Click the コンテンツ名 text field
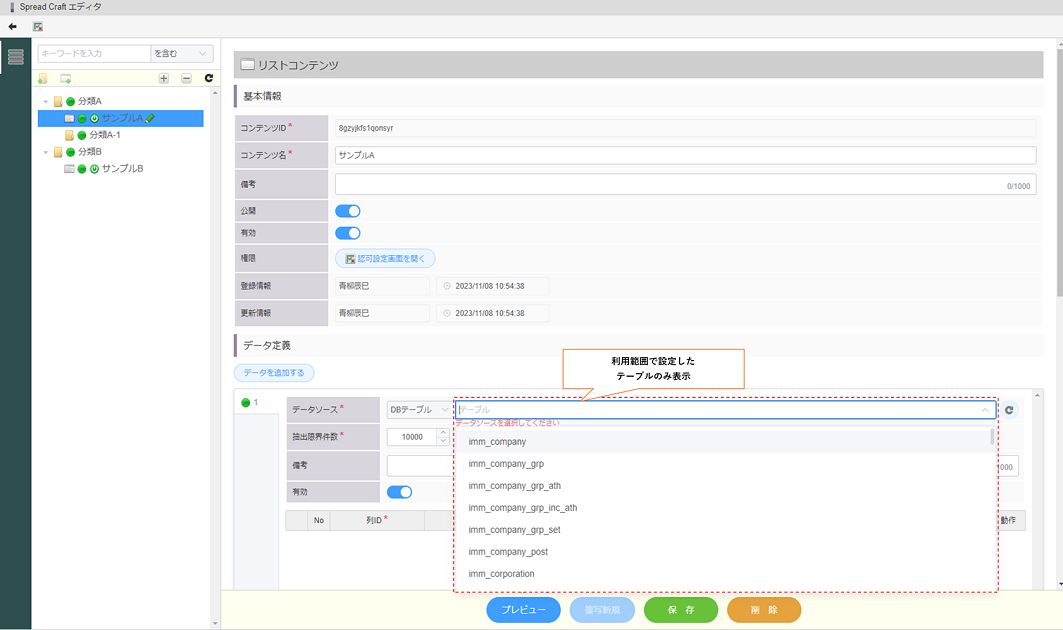Viewport: 1063px width, 630px height. pos(685,155)
